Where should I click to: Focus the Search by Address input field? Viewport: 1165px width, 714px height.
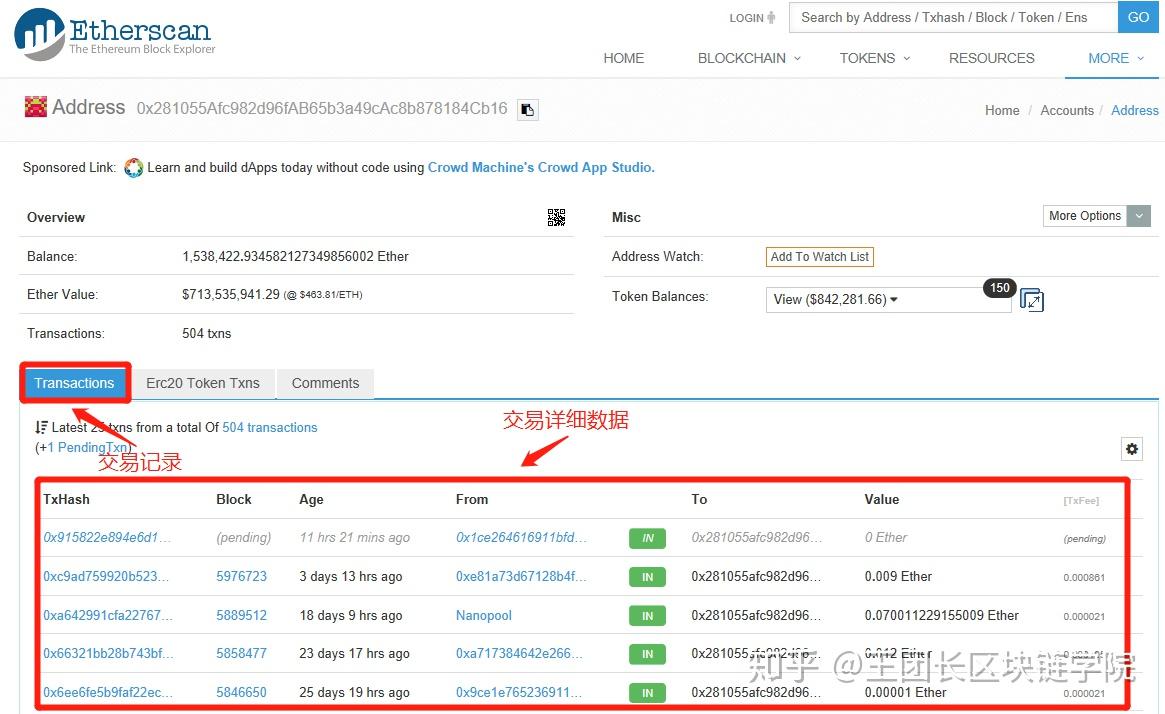point(953,17)
